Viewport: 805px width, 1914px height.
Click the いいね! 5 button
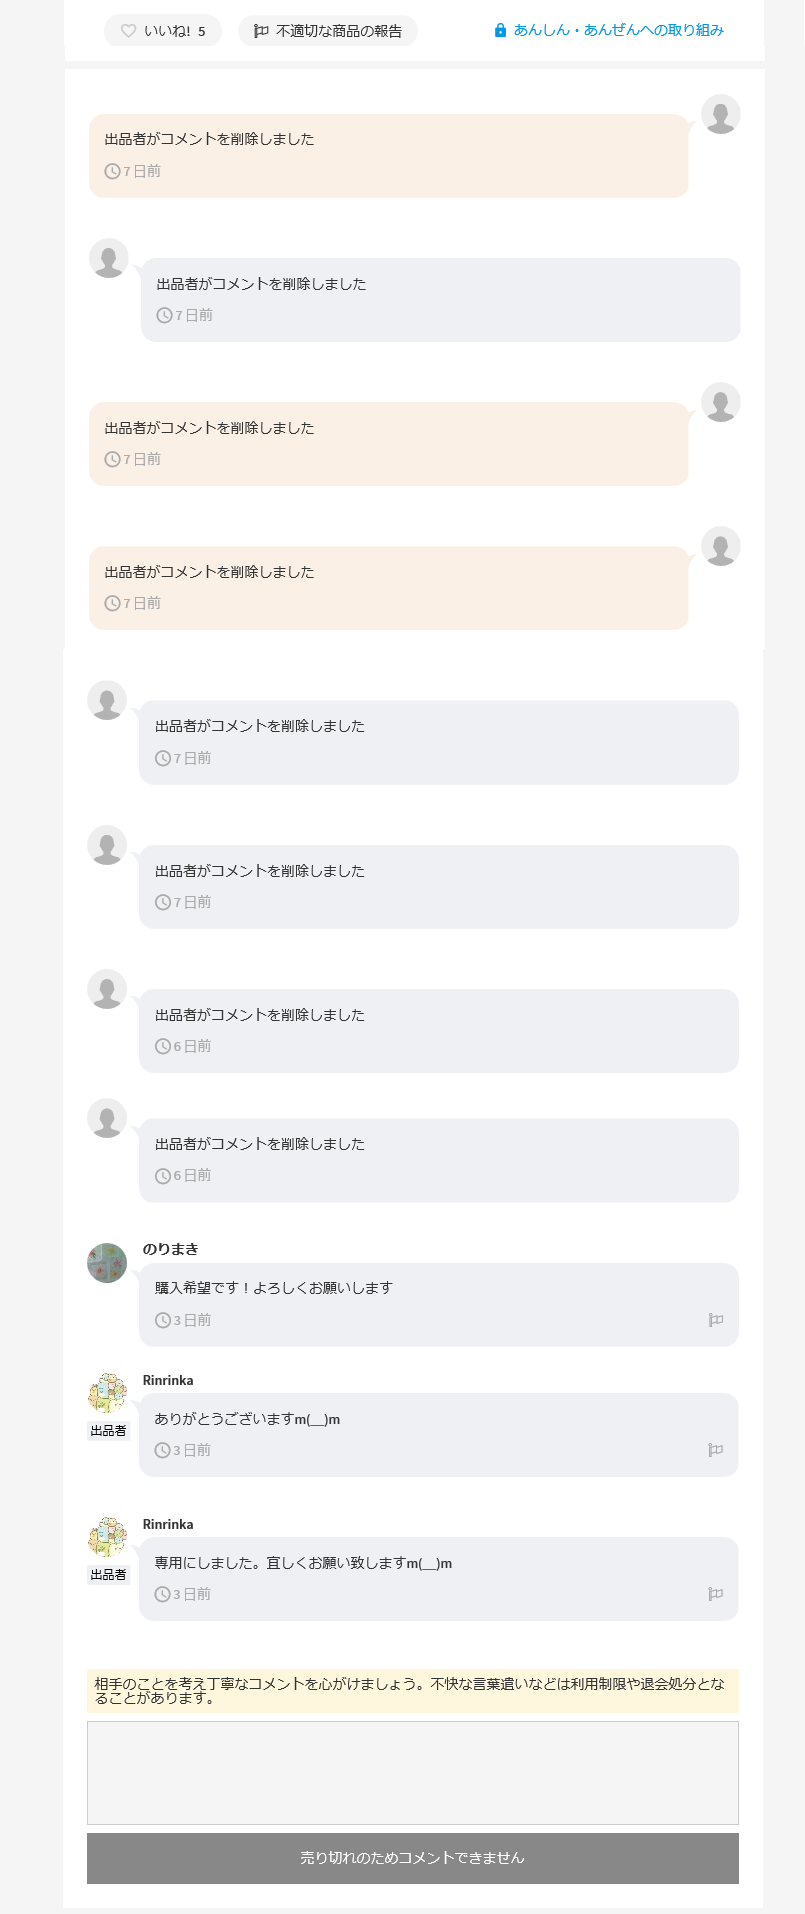[163, 31]
